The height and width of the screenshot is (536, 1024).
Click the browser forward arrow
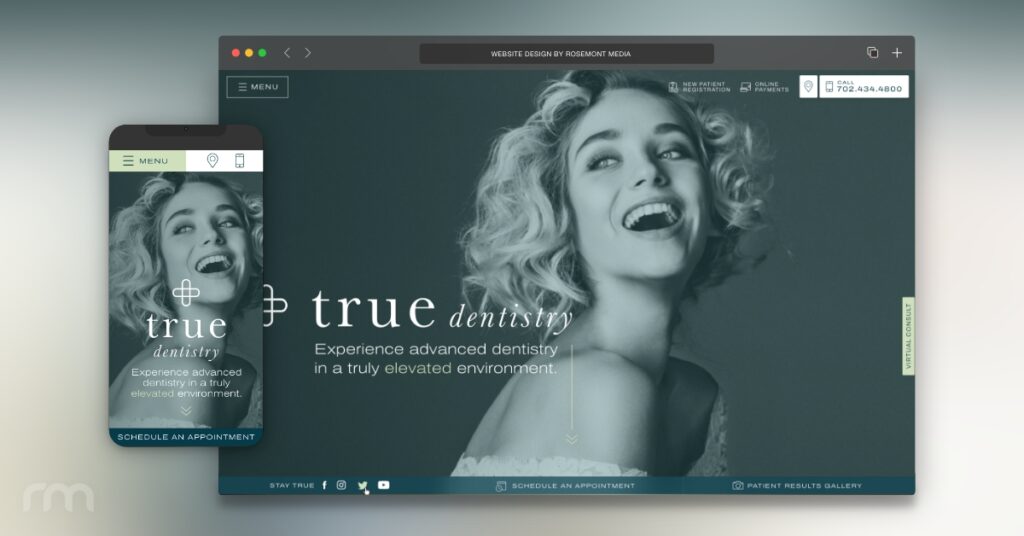coord(308,53)
